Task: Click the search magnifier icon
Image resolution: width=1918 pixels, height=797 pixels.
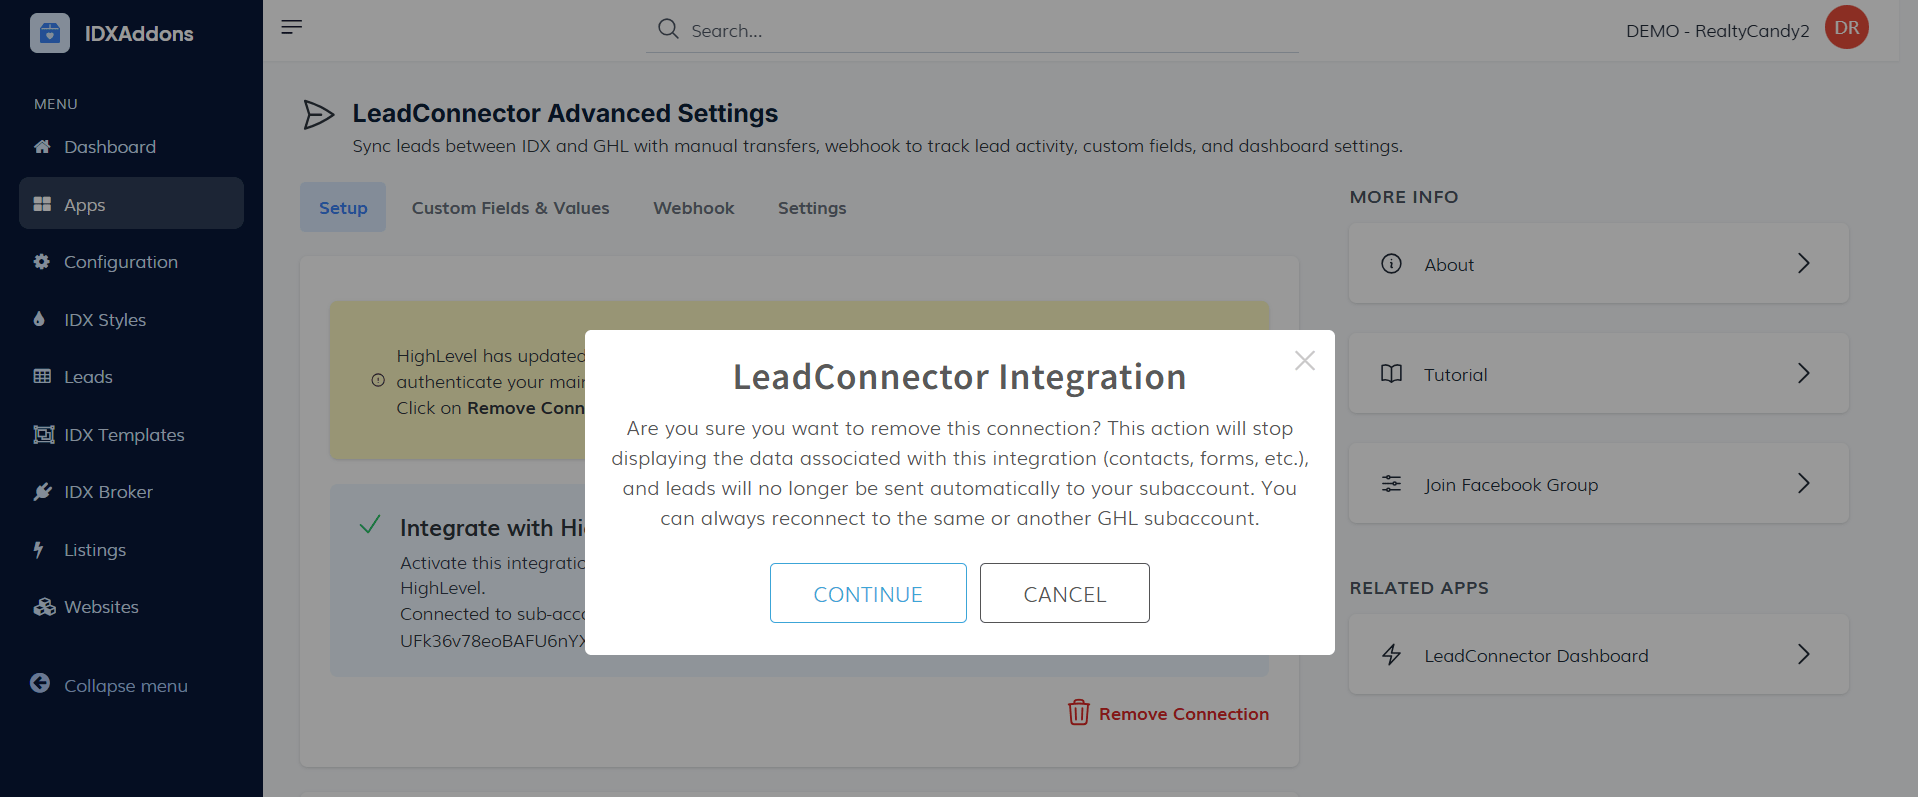Action: coord(668,29)
